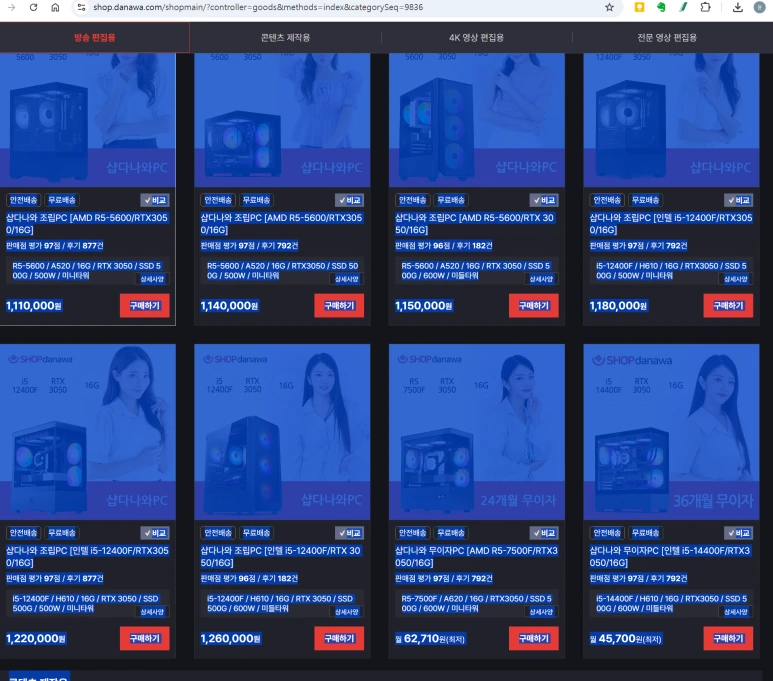Open the i5-12400F/RTX3050 title priced 1,180,000원
The width and height of the screenshot is (773, 681).
[x=671, y=224]
